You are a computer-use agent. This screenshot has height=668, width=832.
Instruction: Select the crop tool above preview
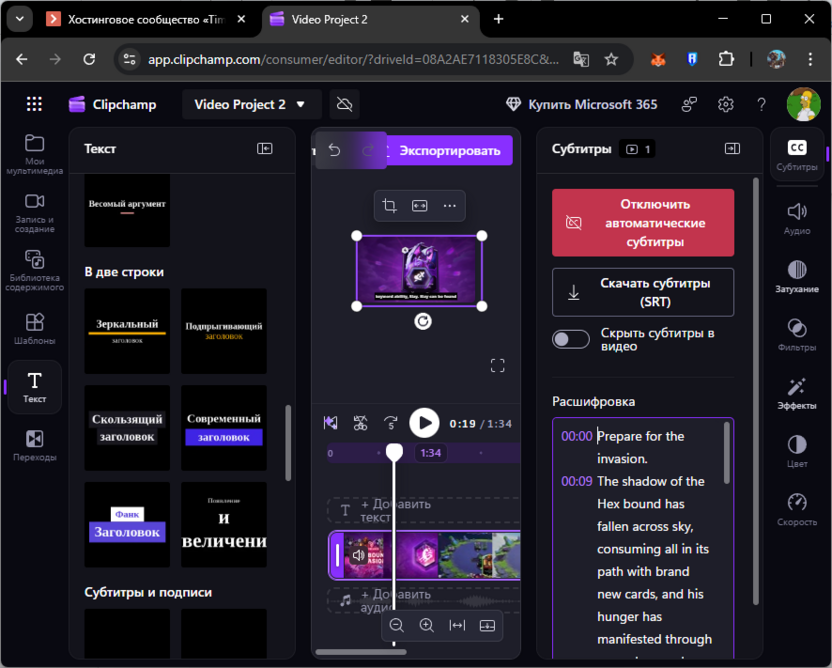389,205
